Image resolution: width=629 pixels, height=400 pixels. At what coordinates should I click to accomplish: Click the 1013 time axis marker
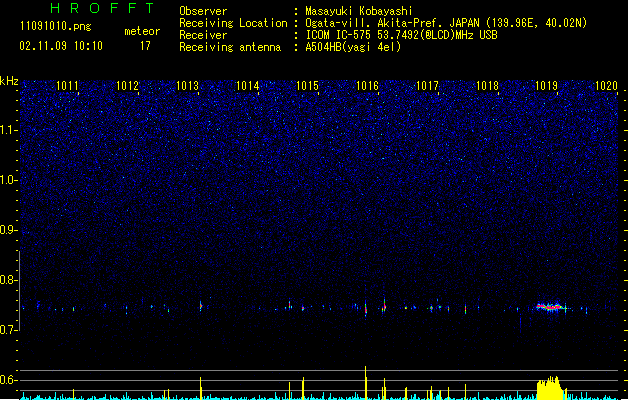187,86
